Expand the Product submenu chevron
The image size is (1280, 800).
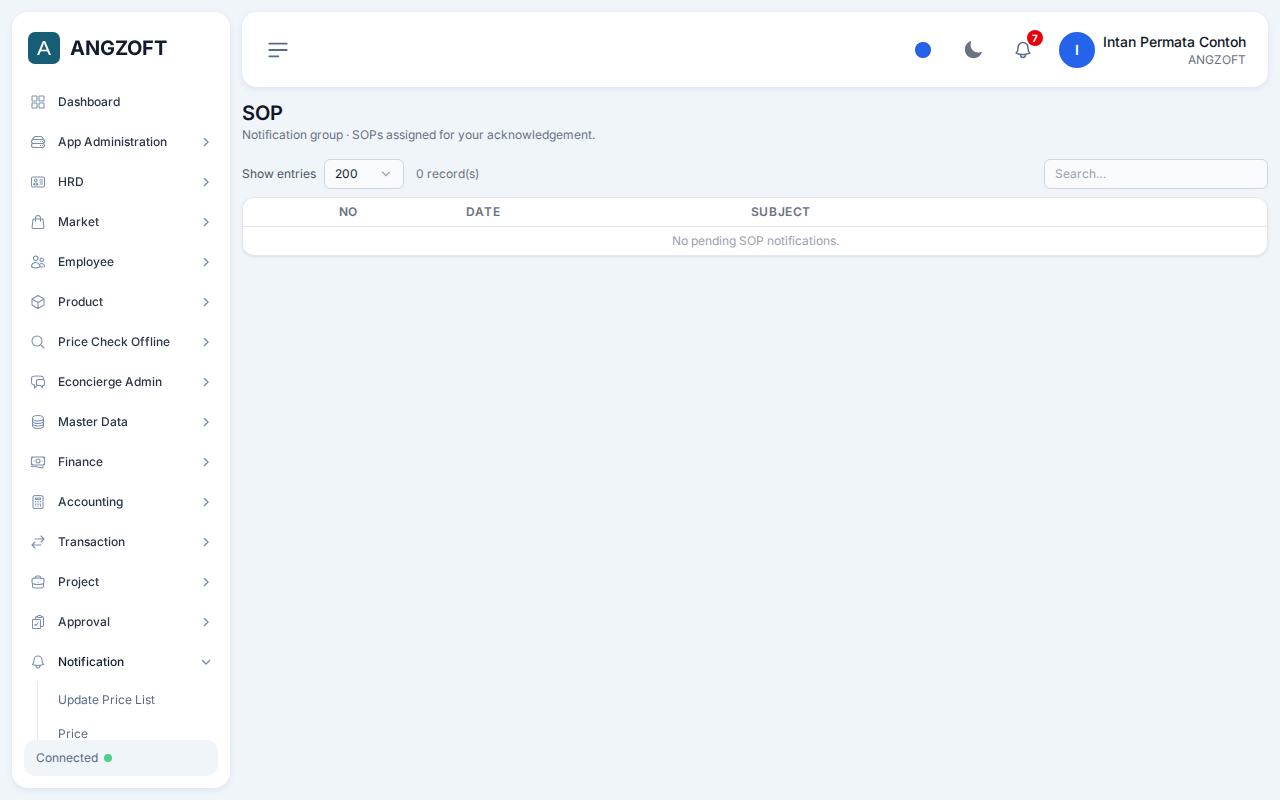[206, 302]
